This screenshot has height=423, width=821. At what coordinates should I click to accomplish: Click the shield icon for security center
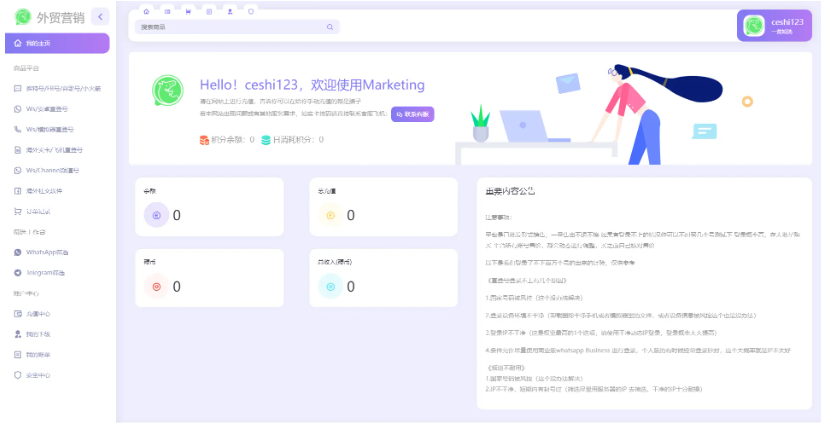pos(17,375)
